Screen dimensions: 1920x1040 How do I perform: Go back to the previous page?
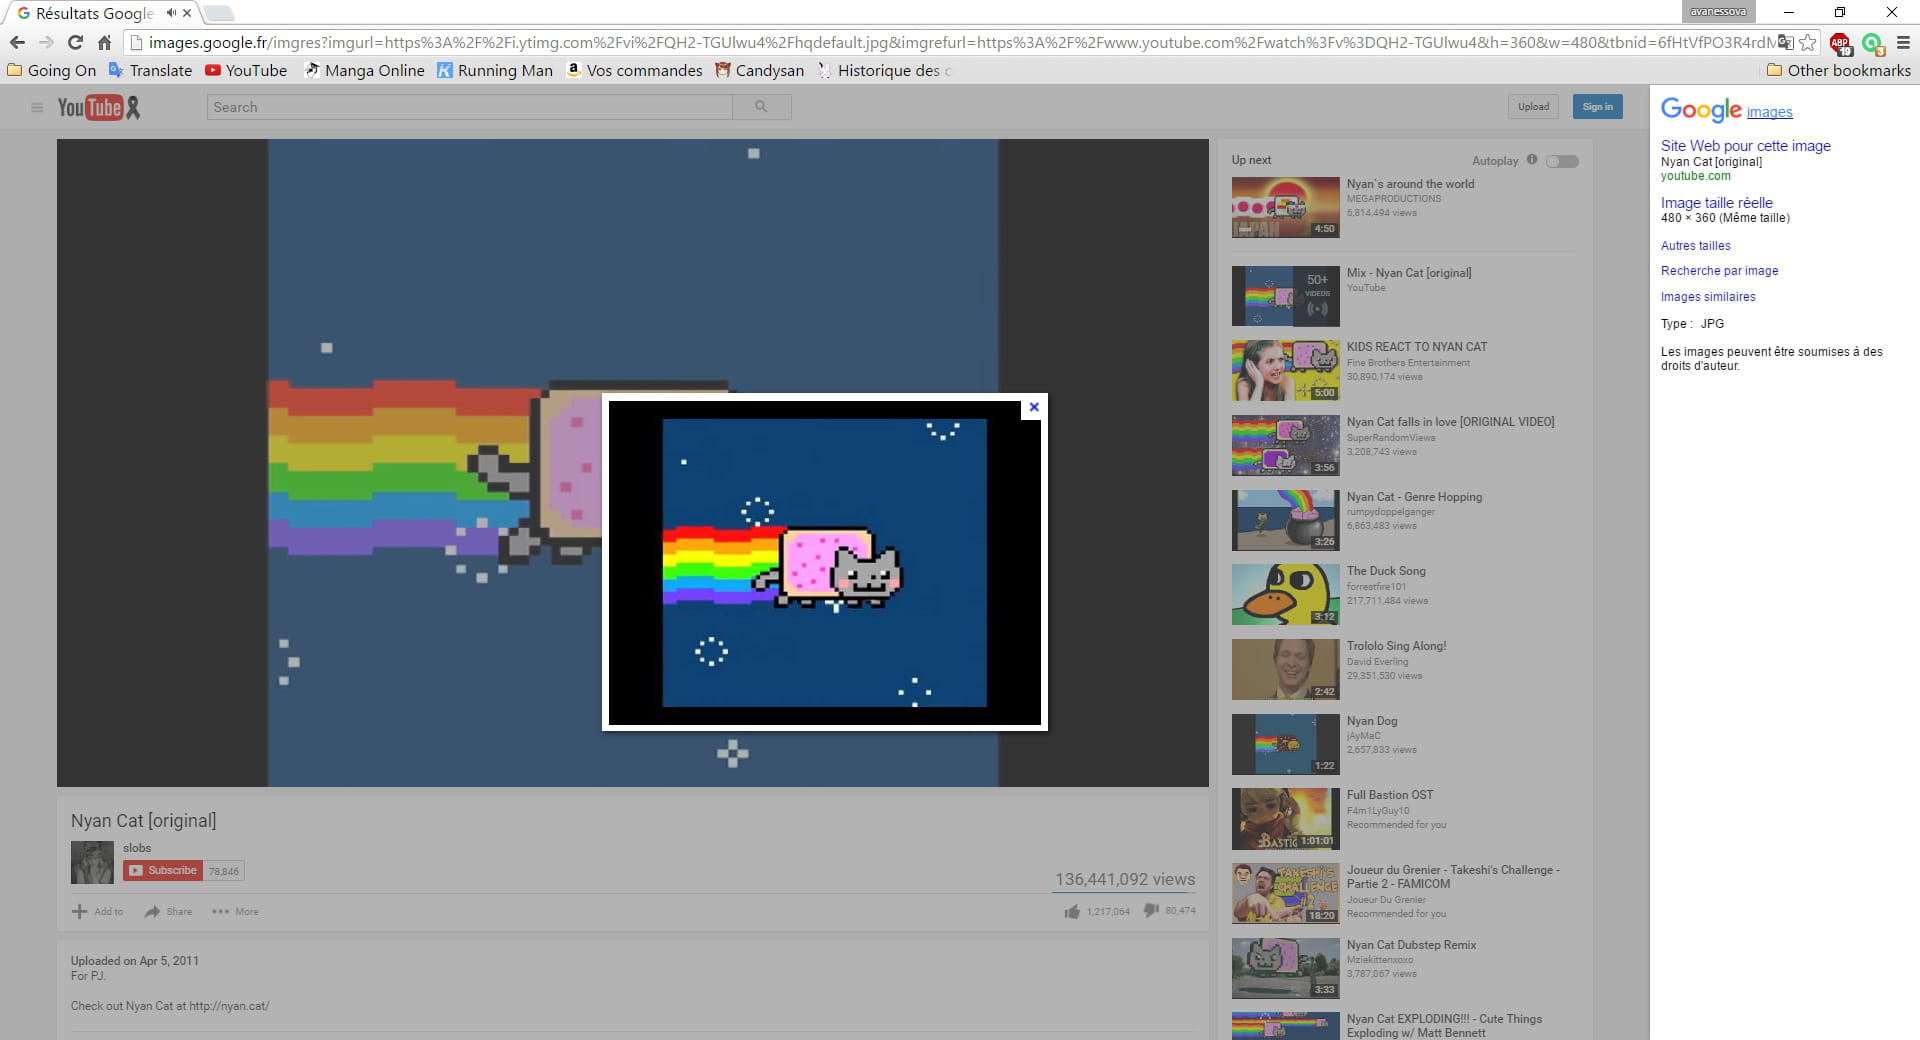tap(17, 42)
